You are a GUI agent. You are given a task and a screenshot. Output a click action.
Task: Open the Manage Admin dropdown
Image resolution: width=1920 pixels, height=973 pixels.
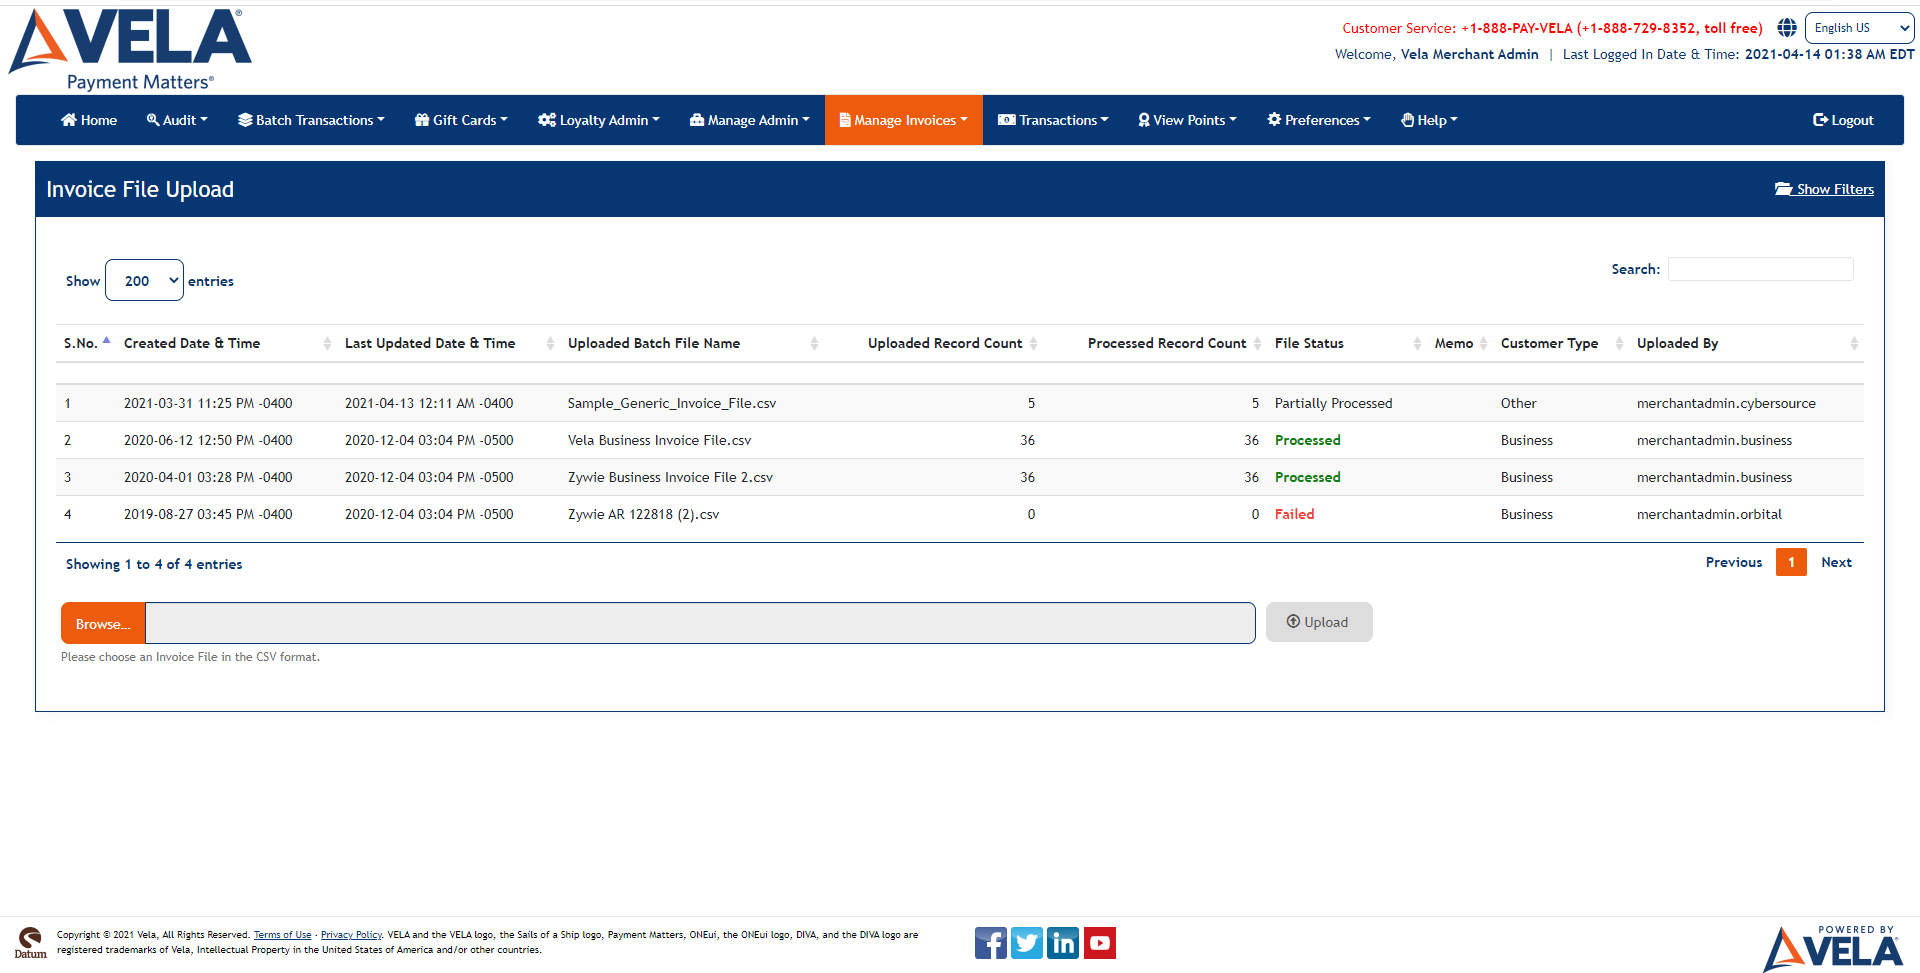tap(750, 120)
